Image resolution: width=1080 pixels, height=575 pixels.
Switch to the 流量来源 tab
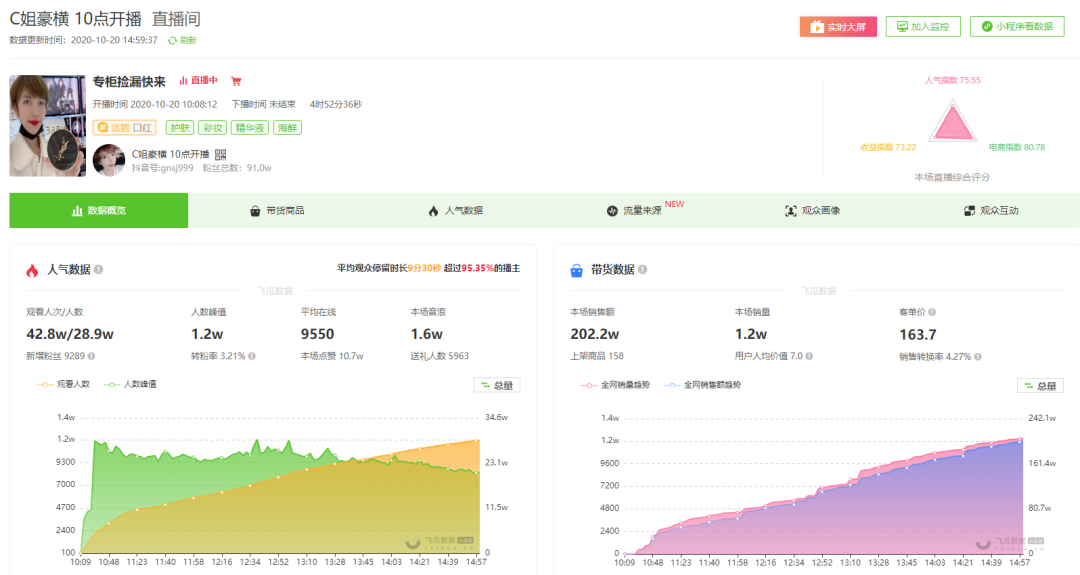[634, 211]
